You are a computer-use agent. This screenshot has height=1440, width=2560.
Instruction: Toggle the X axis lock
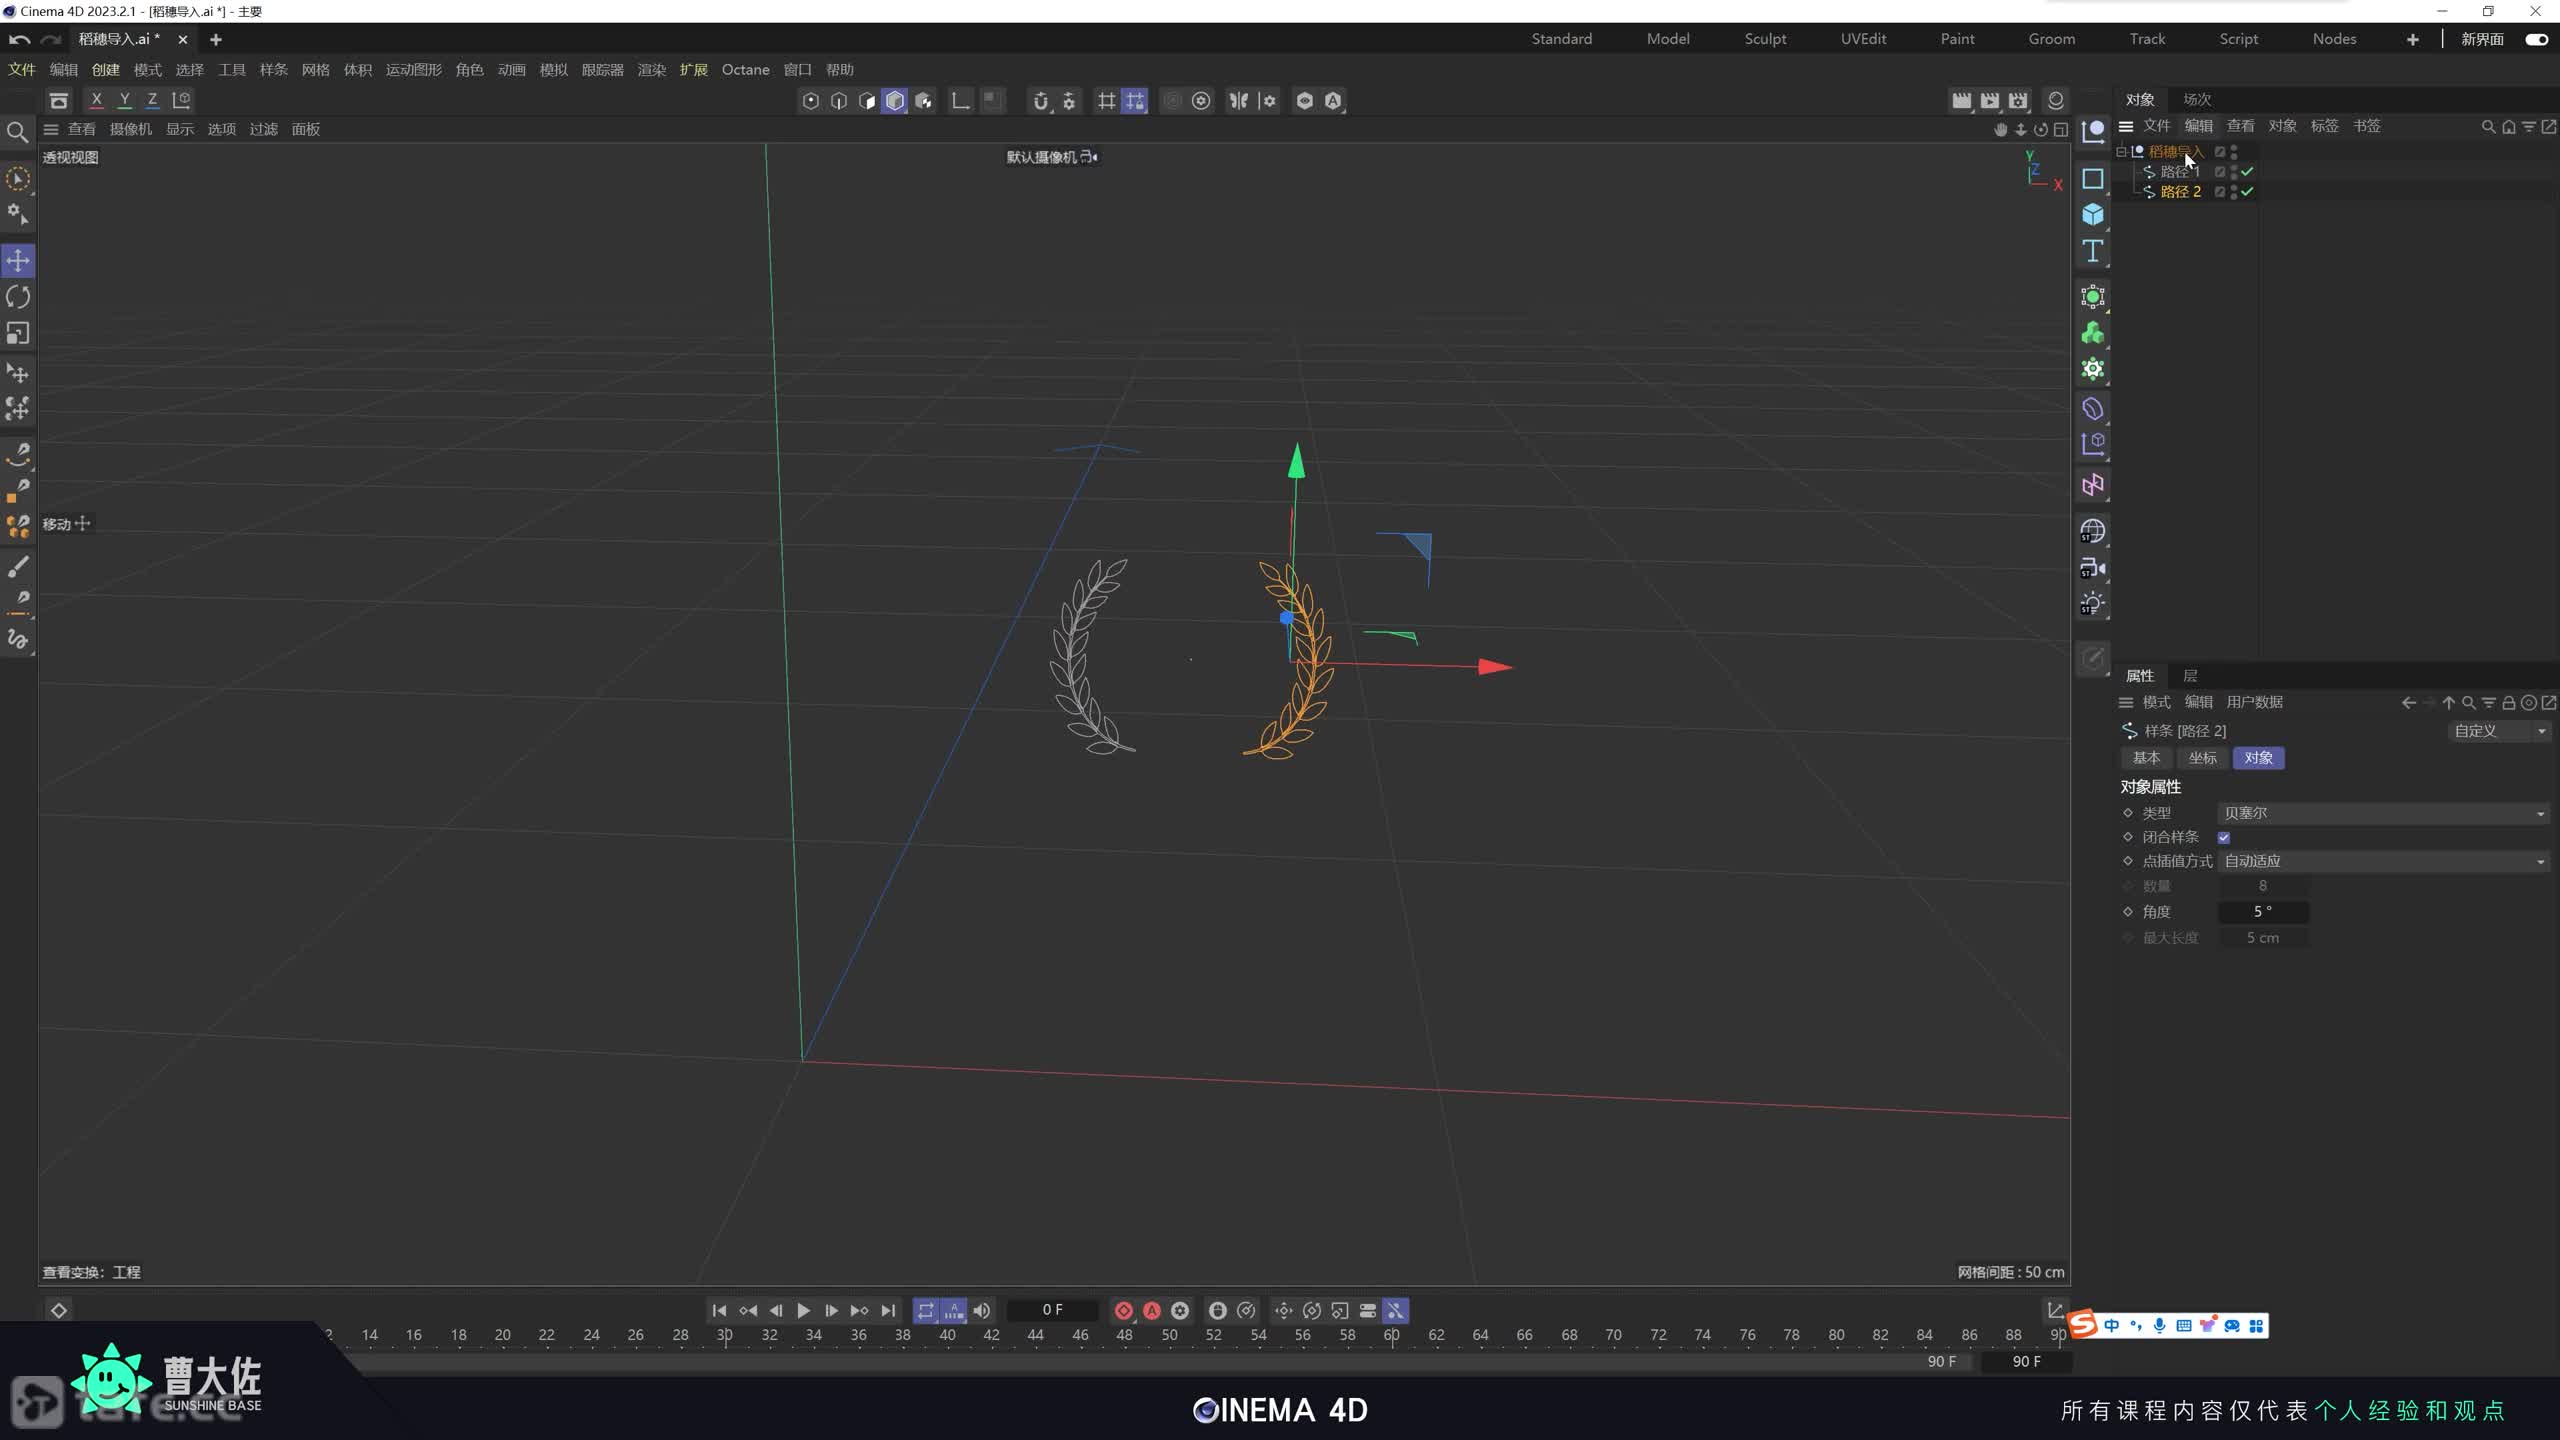[x=96, y=100]
